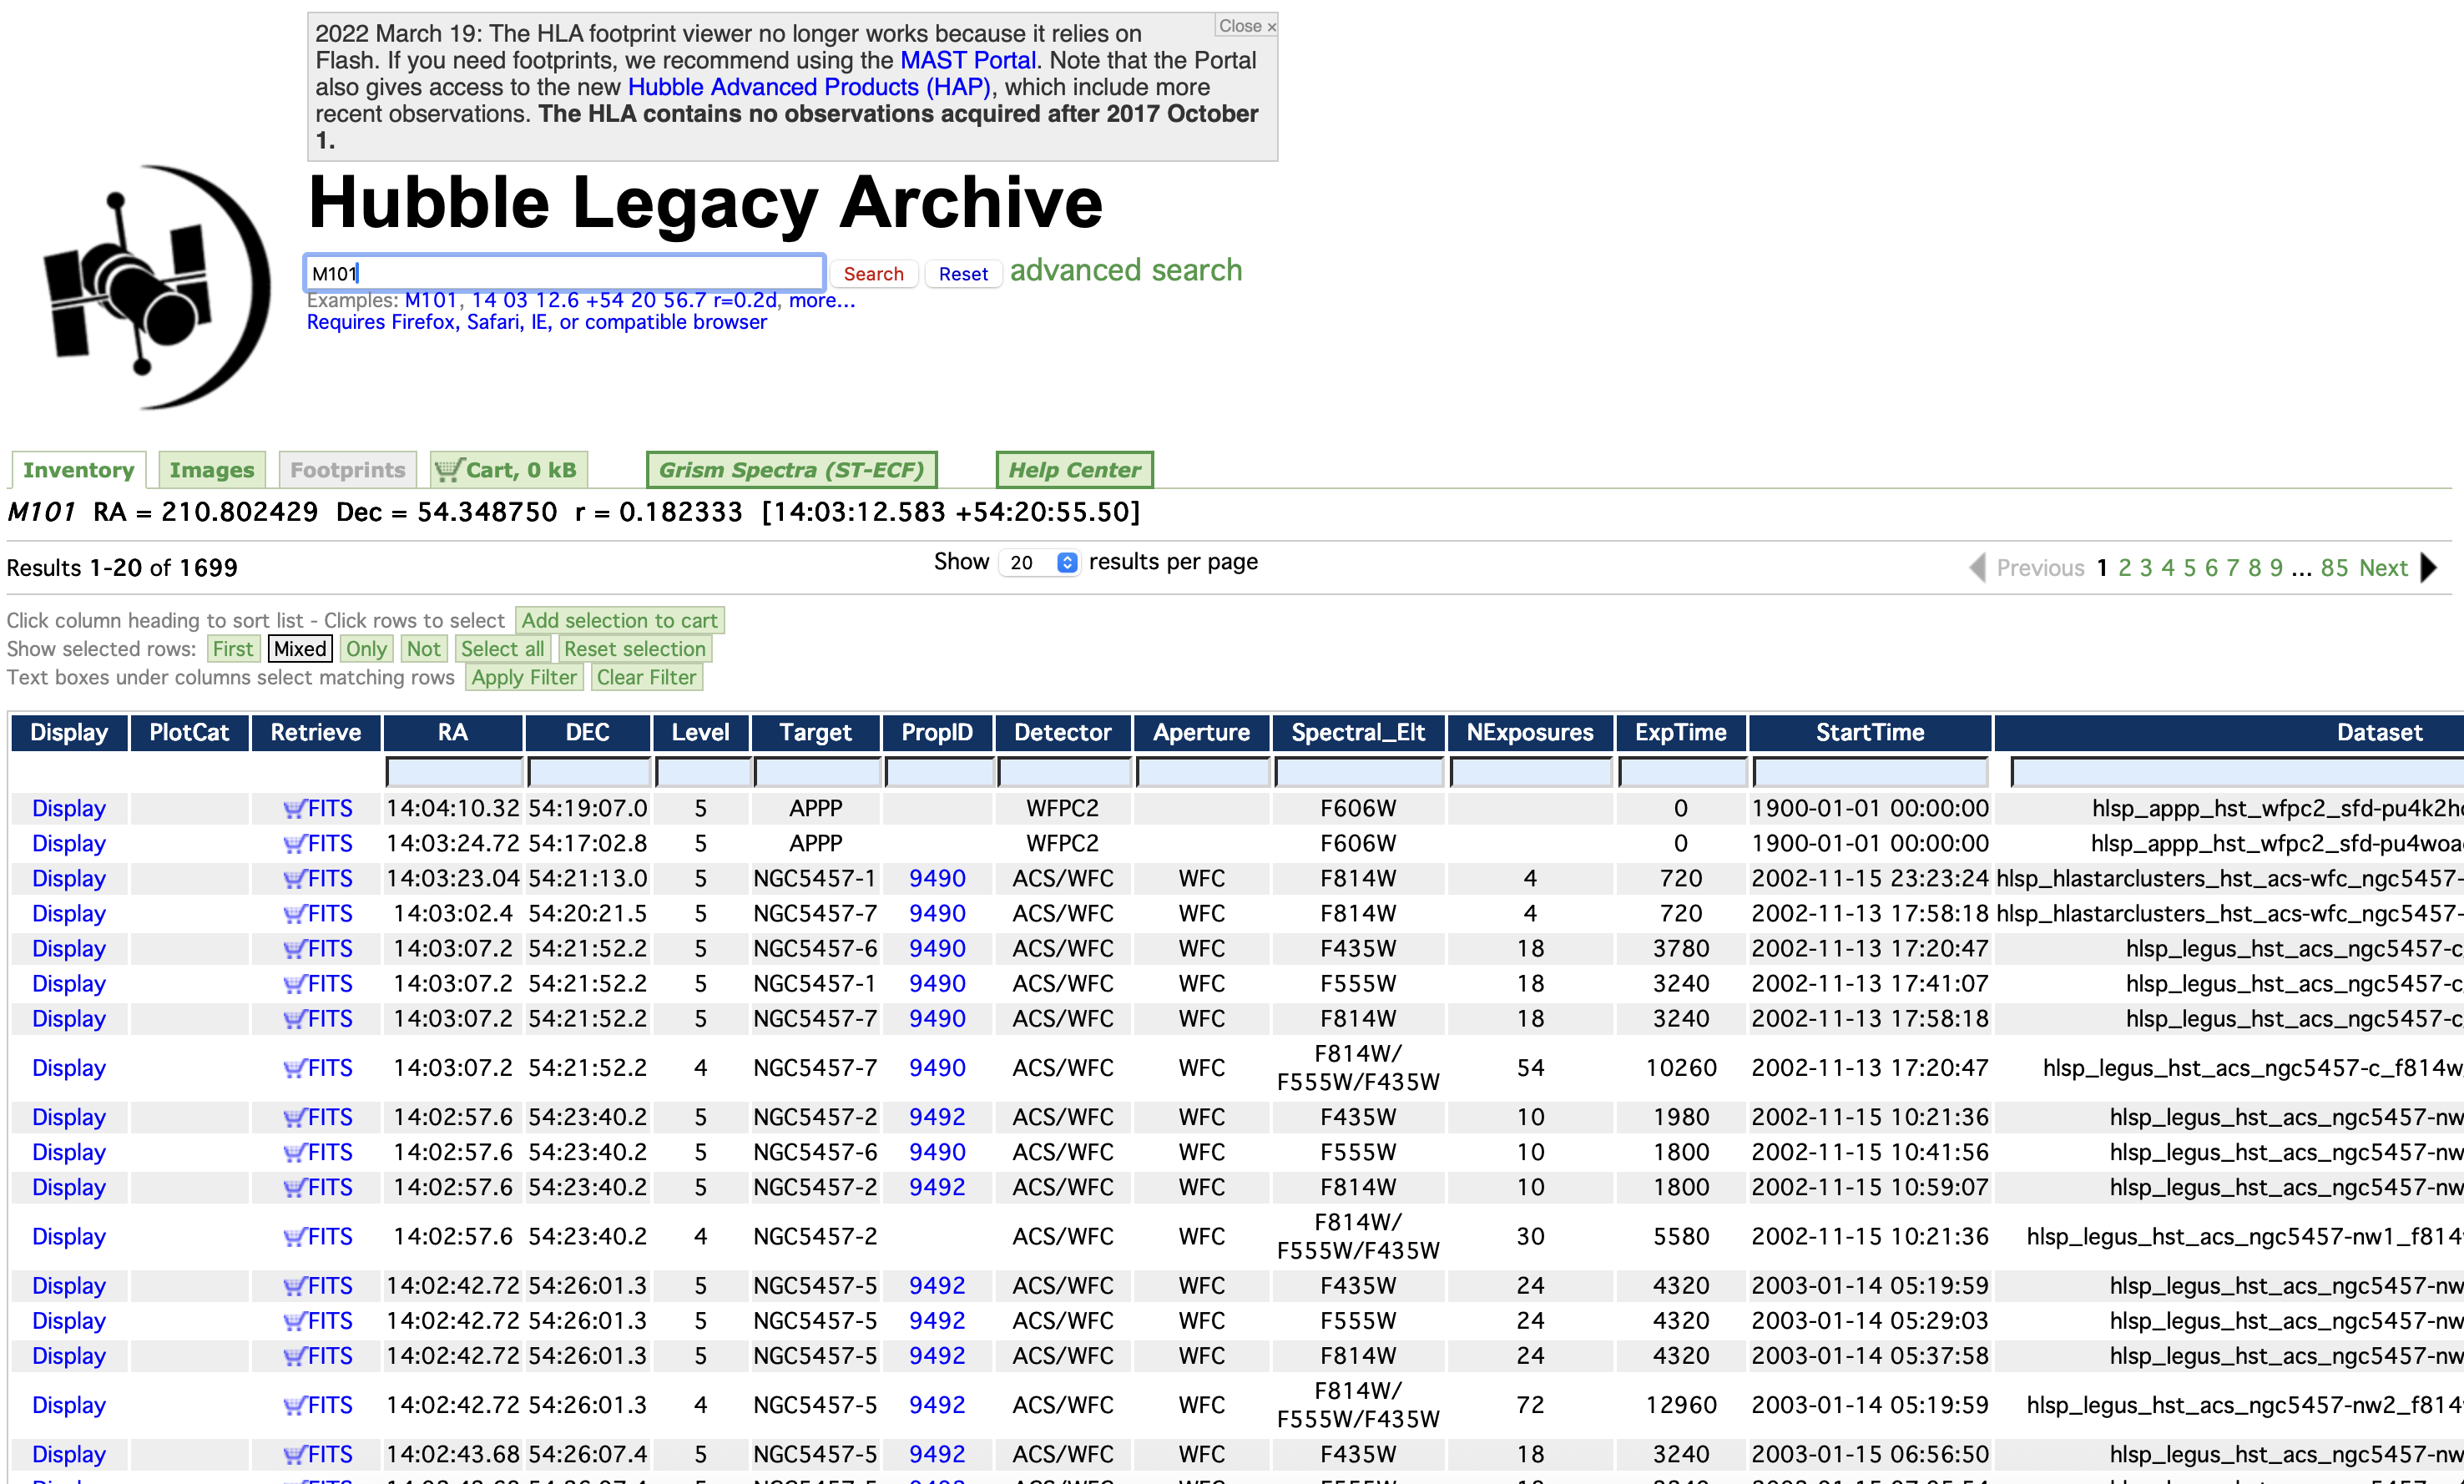Select the Only show-rows option
Image resolution: width=2464 pixels, height=1484 pixels.
point(366,649)
